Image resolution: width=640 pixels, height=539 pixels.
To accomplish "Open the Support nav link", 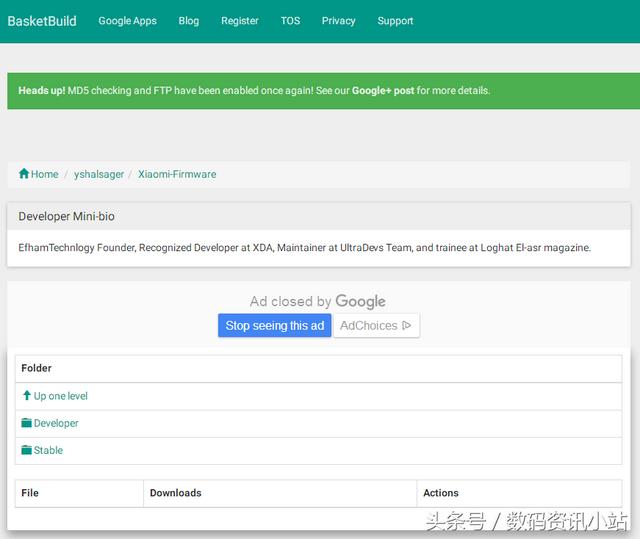I will (x=395, y=21).
